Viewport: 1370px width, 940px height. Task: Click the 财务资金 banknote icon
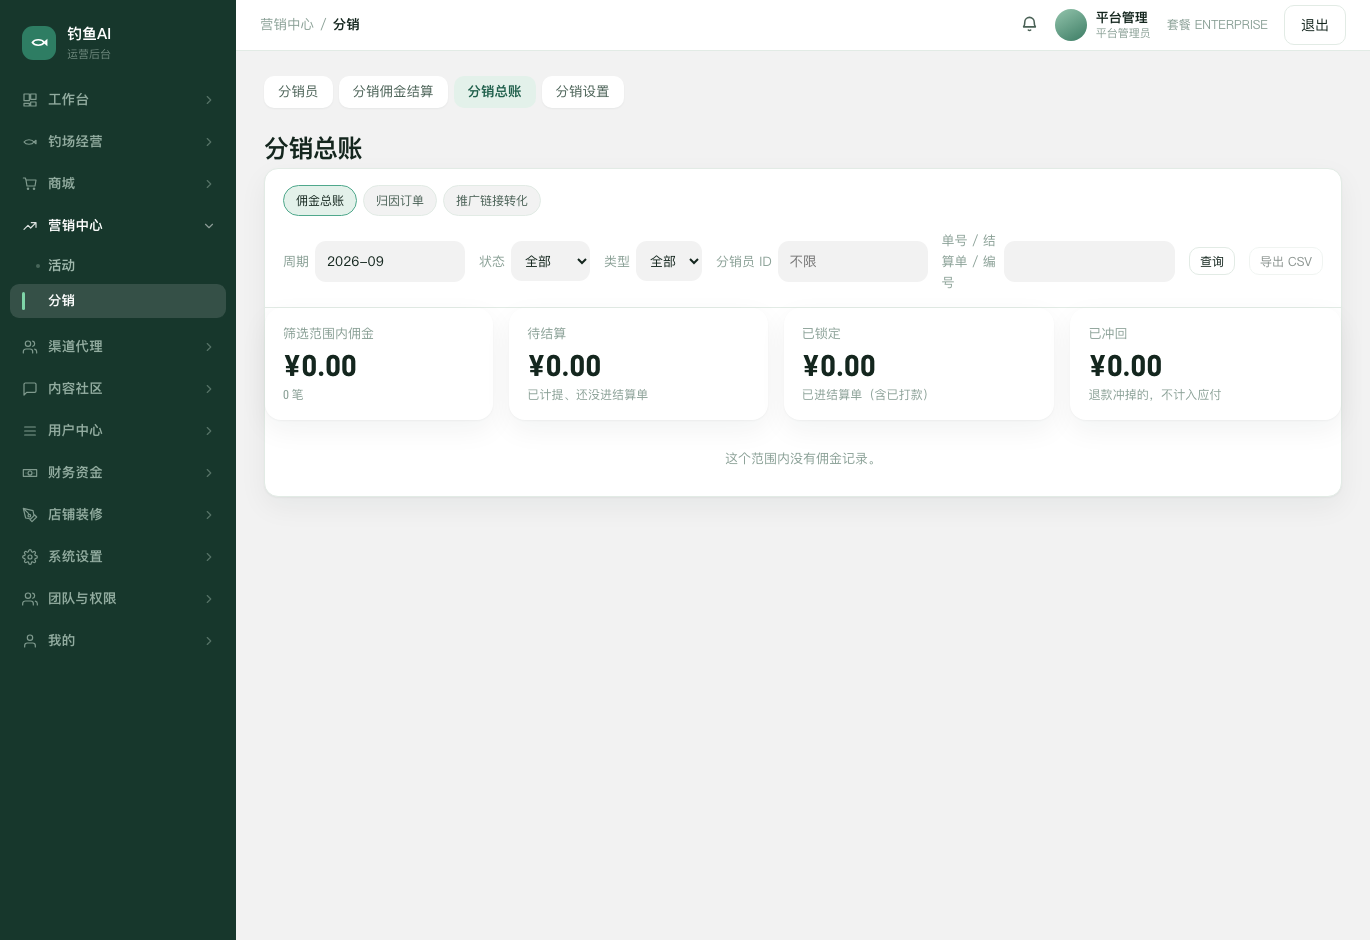click(x=30, y=473)
